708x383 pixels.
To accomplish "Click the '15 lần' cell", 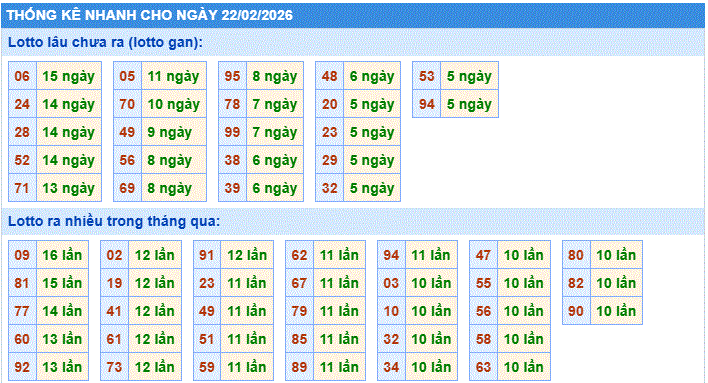I will [x=62, y=283].
